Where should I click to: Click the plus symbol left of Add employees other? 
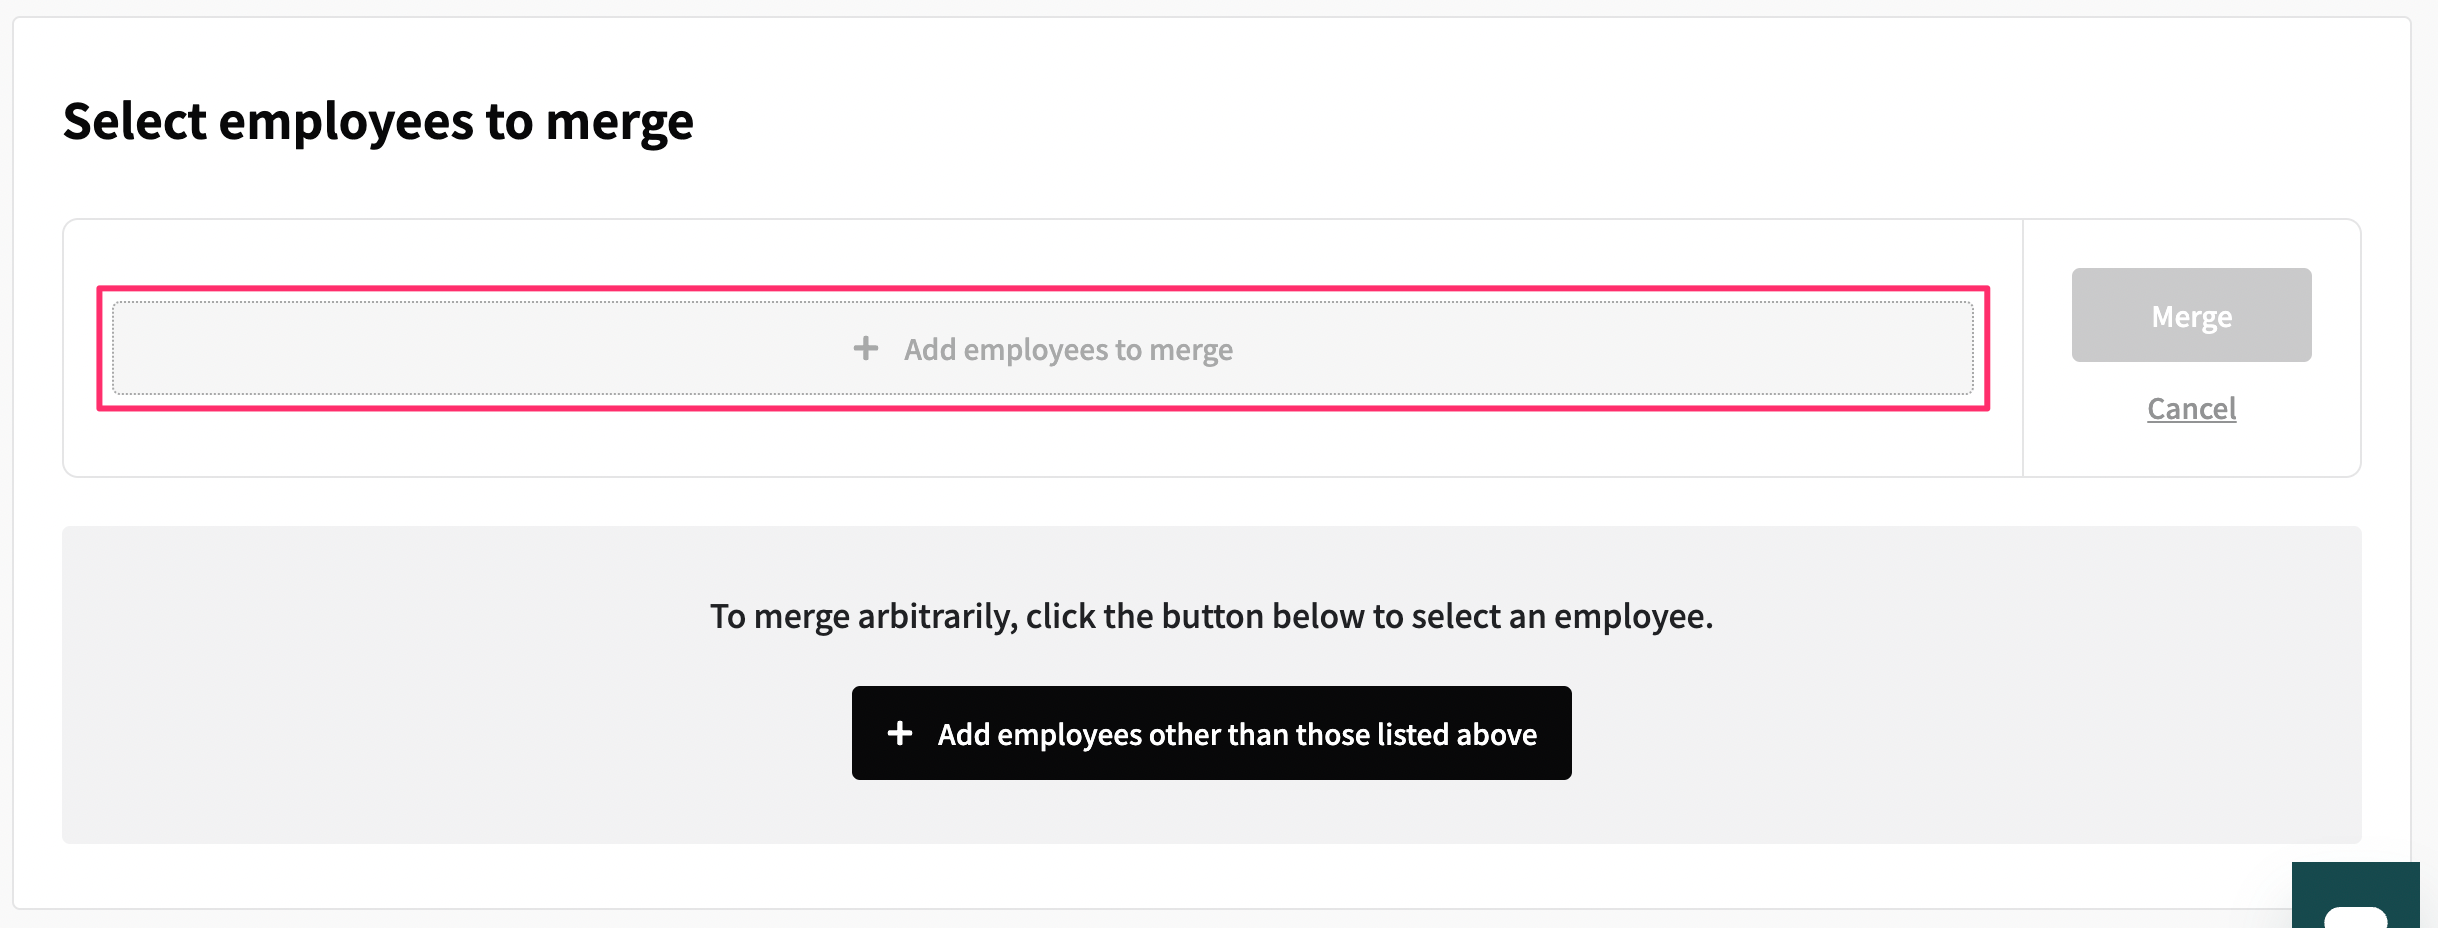(x=900, y=733)
